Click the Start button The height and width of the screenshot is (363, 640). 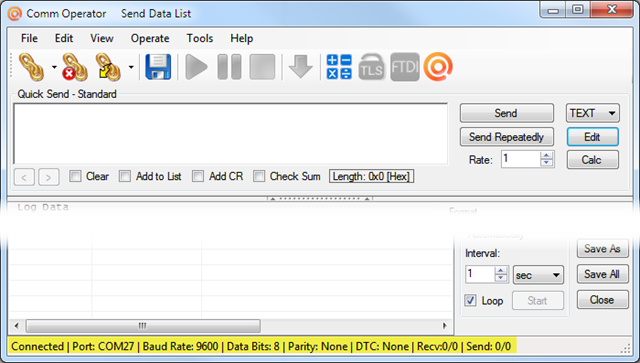(538, 301)
